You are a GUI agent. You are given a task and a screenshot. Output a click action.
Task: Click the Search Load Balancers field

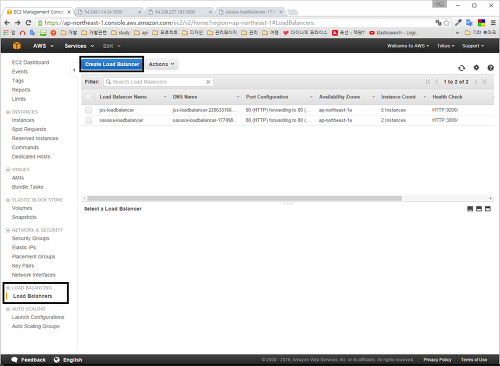tap(158, 82)
